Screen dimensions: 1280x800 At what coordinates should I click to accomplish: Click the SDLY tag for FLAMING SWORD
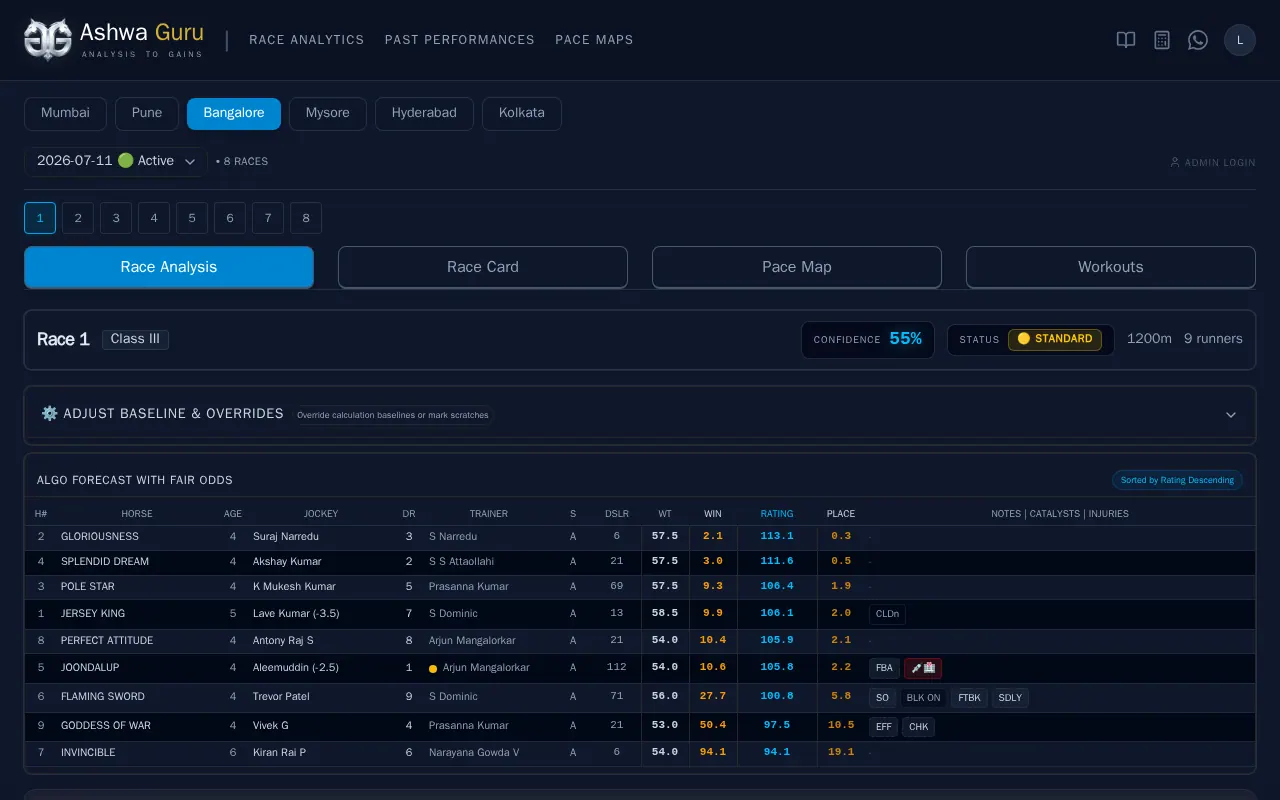click(1010, 697)
